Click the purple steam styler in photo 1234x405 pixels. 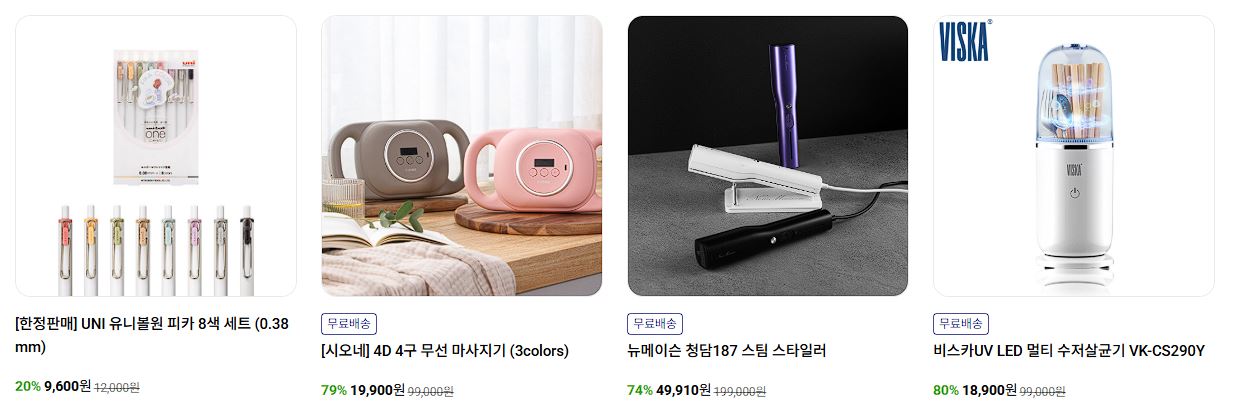[x=787, y=91]
